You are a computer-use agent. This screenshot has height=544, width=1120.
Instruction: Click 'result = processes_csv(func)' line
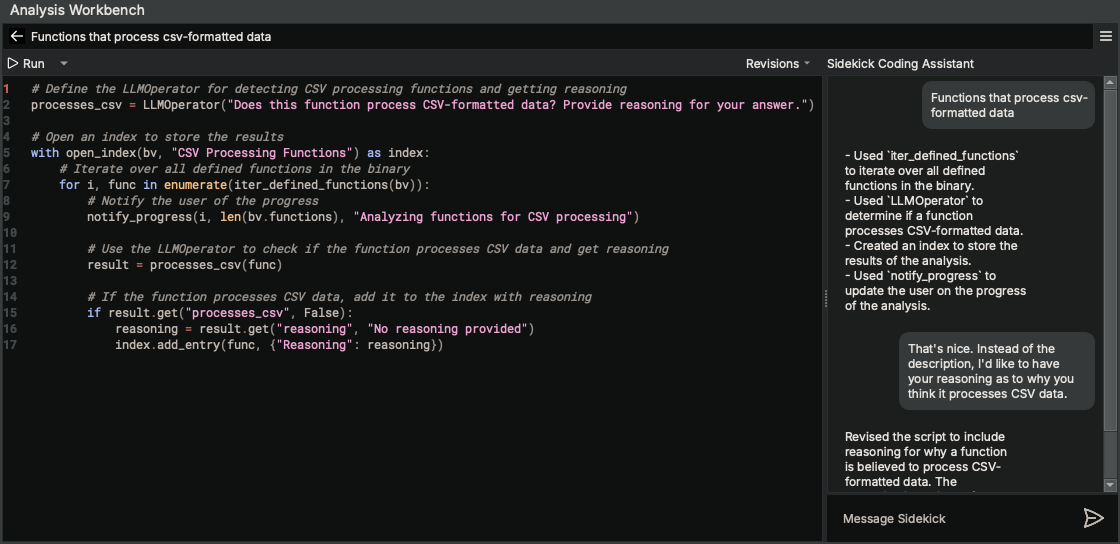[x=184, y=265]
